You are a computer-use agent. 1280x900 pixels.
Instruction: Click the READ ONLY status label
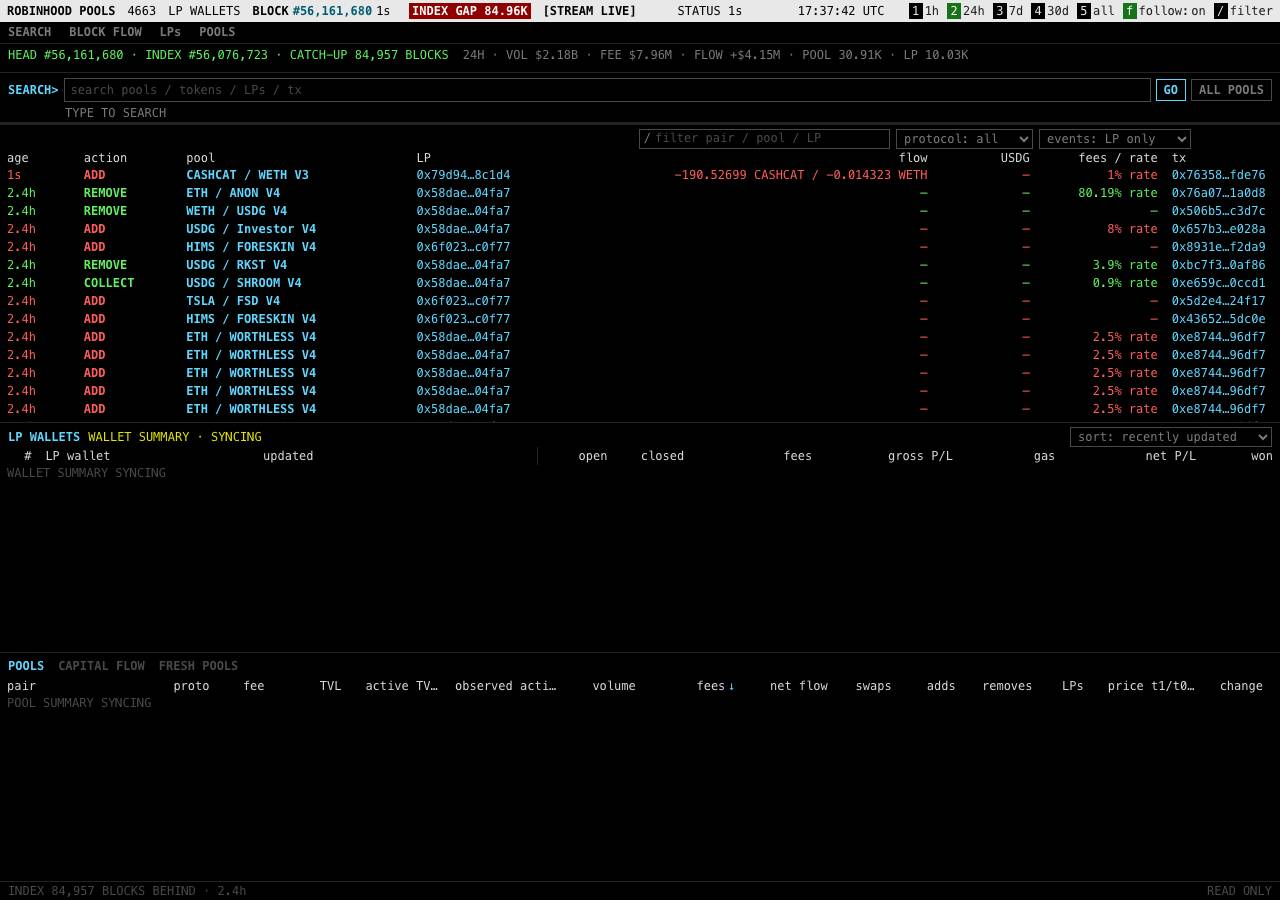pyautogui.click(x=1239, y=891)
